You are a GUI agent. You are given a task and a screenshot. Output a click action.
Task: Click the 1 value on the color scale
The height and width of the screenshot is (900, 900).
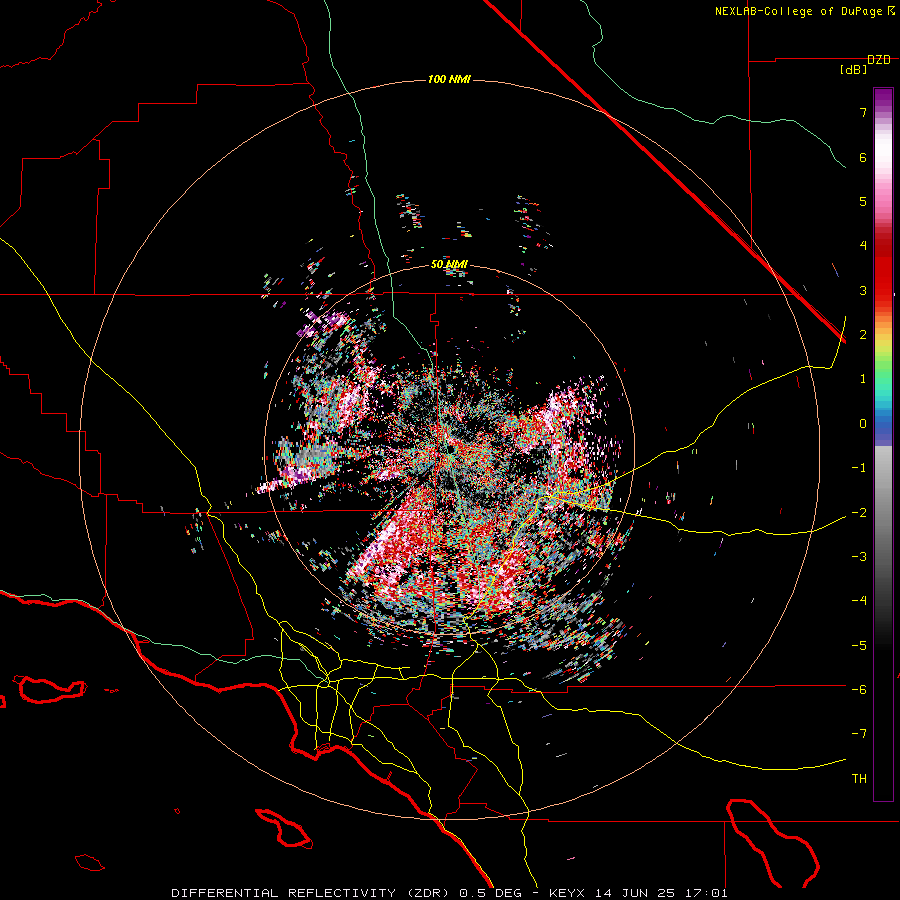(863, 379)
